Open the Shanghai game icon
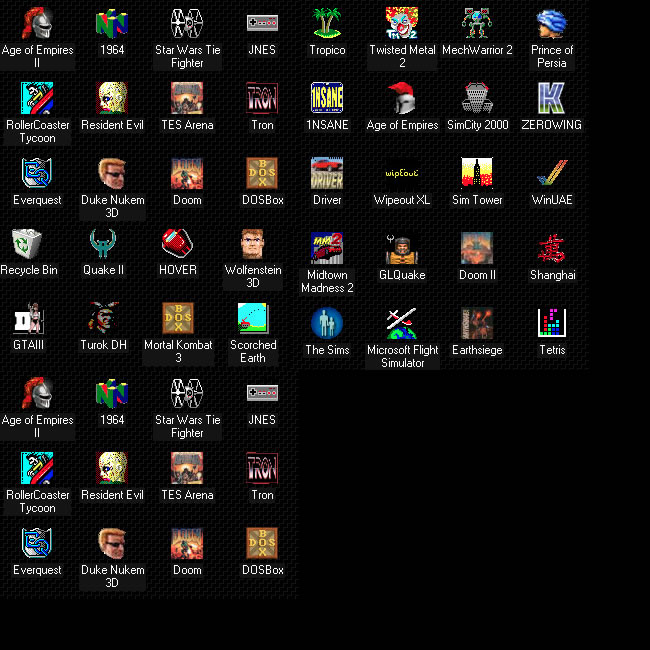The image size is (650, 650). (x=551, y=248)
